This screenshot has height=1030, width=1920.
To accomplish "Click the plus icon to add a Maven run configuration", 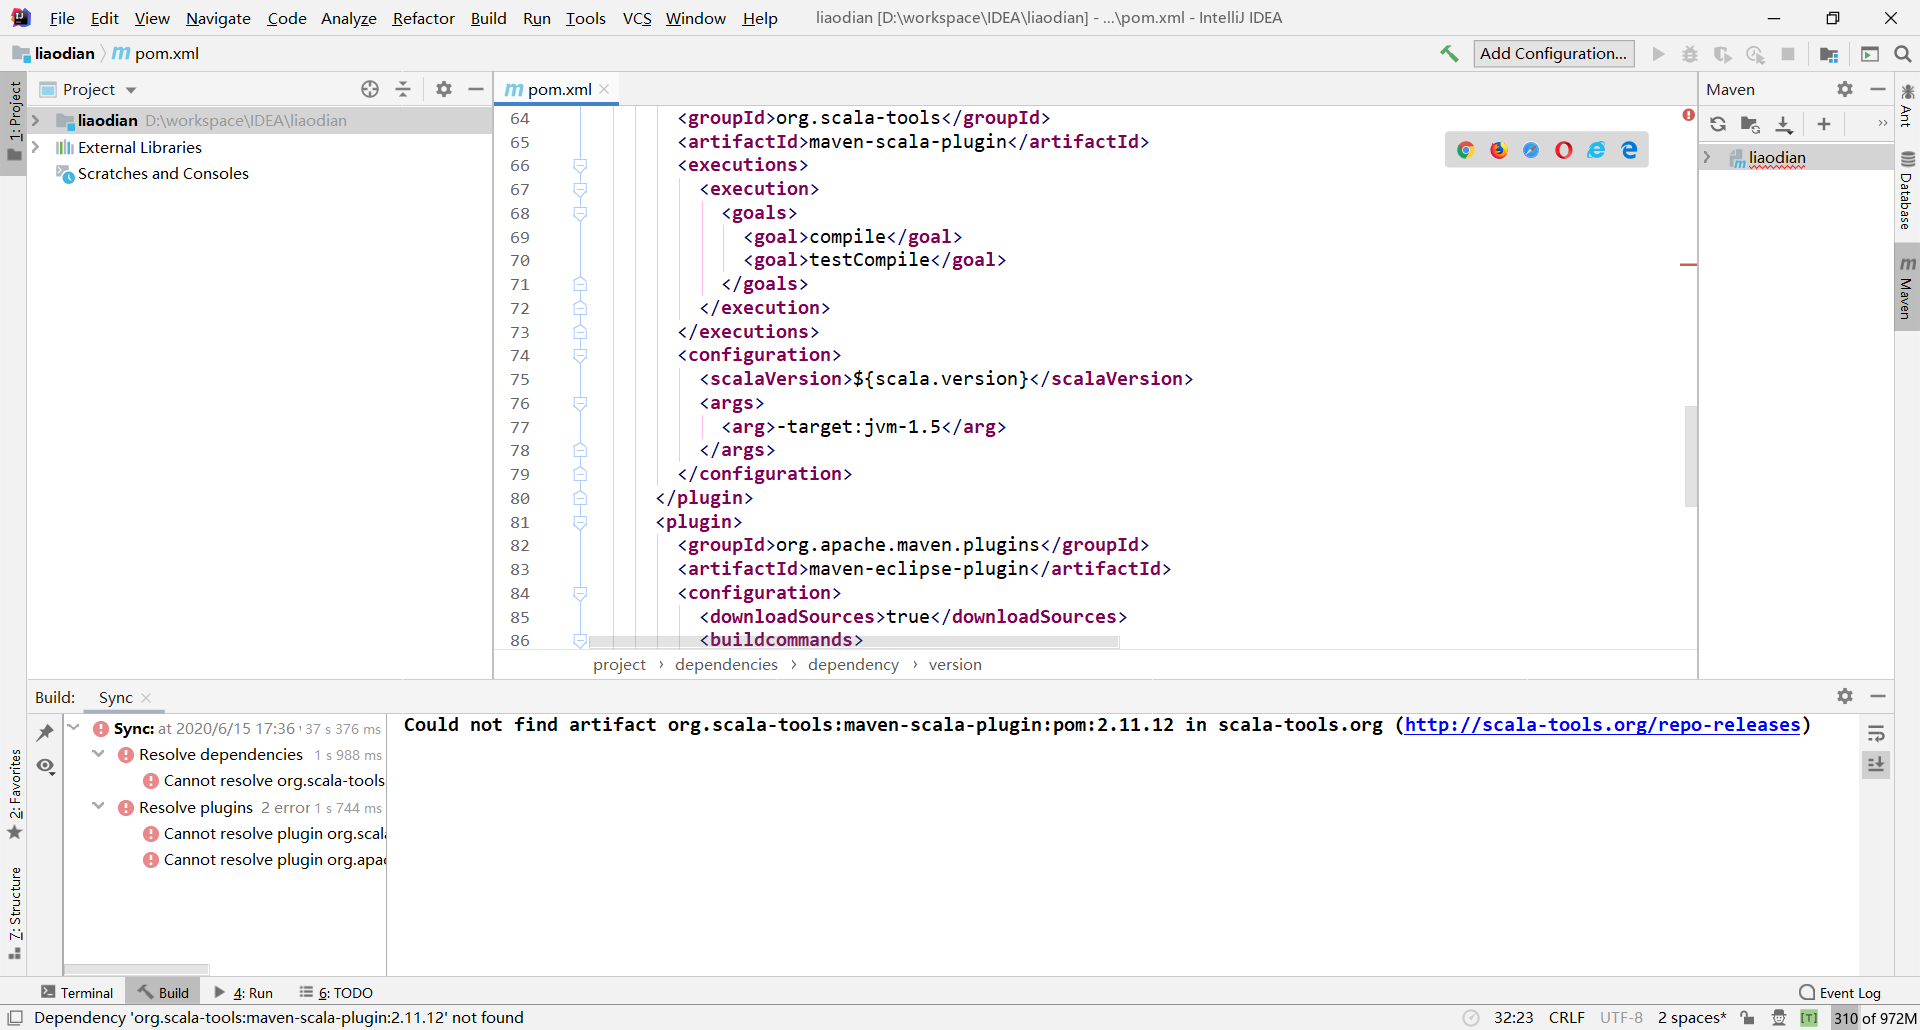I will pyautogui.click(x=1823, y=124).
